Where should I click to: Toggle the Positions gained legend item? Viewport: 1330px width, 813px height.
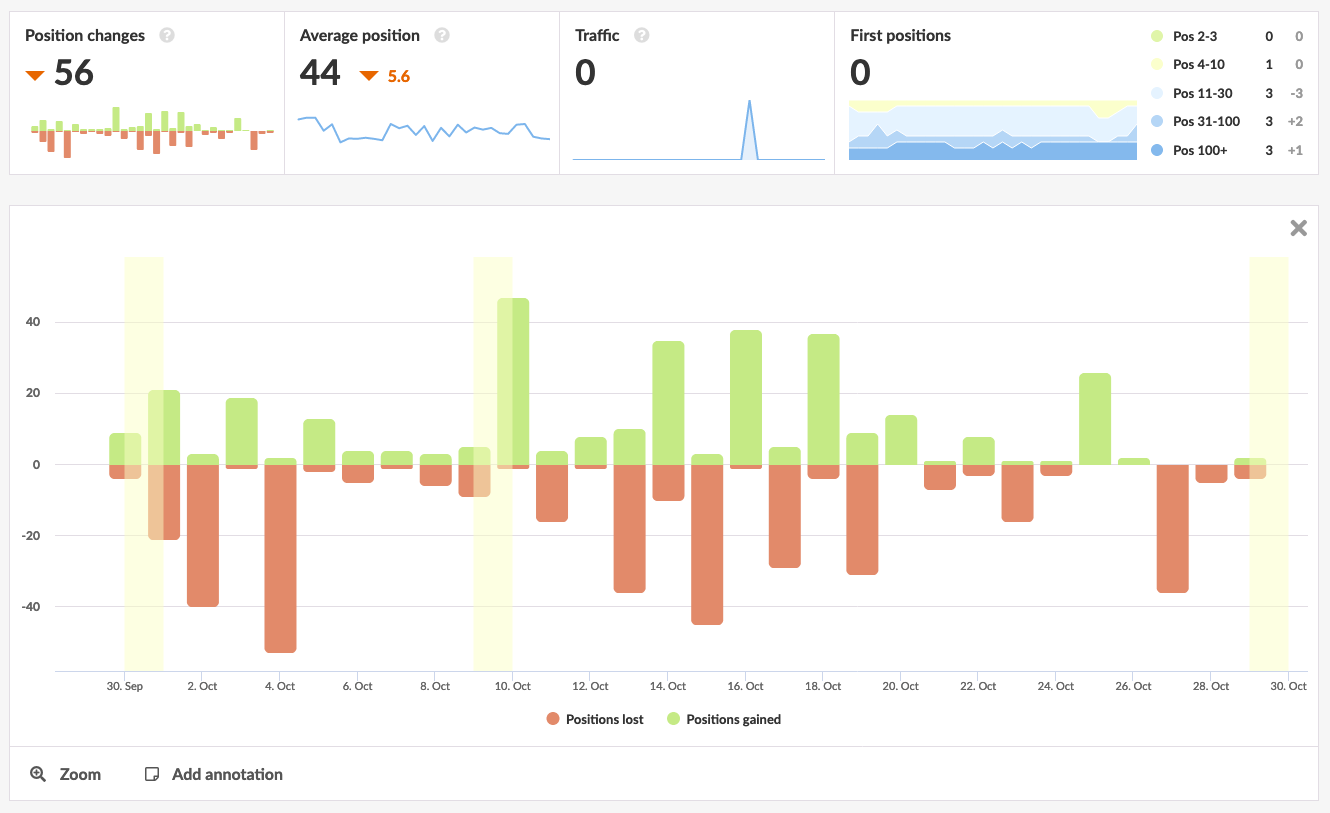[723, 719]
